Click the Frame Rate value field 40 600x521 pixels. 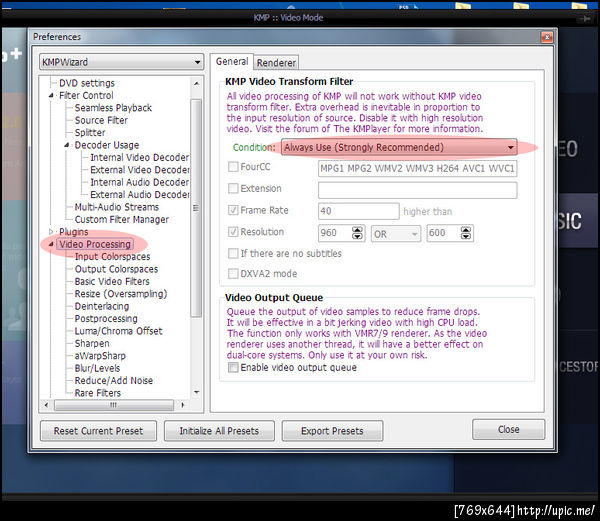click(x=359, y=211)
